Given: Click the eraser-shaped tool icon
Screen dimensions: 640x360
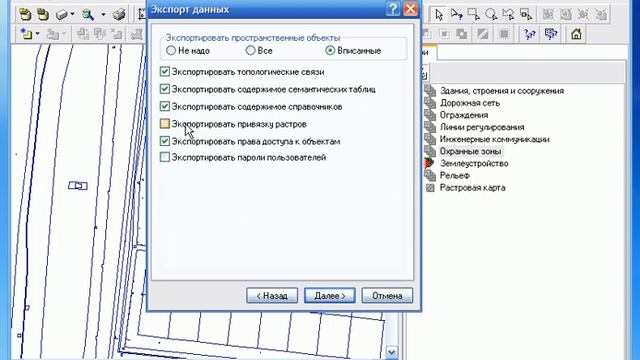Looking at the screenshot, I should [62, 15].
